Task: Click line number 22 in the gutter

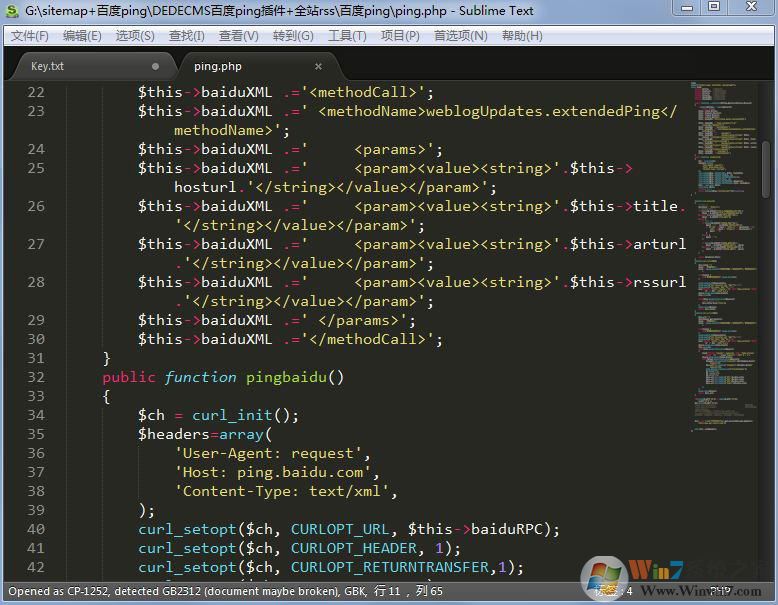Action: [36, 92]
